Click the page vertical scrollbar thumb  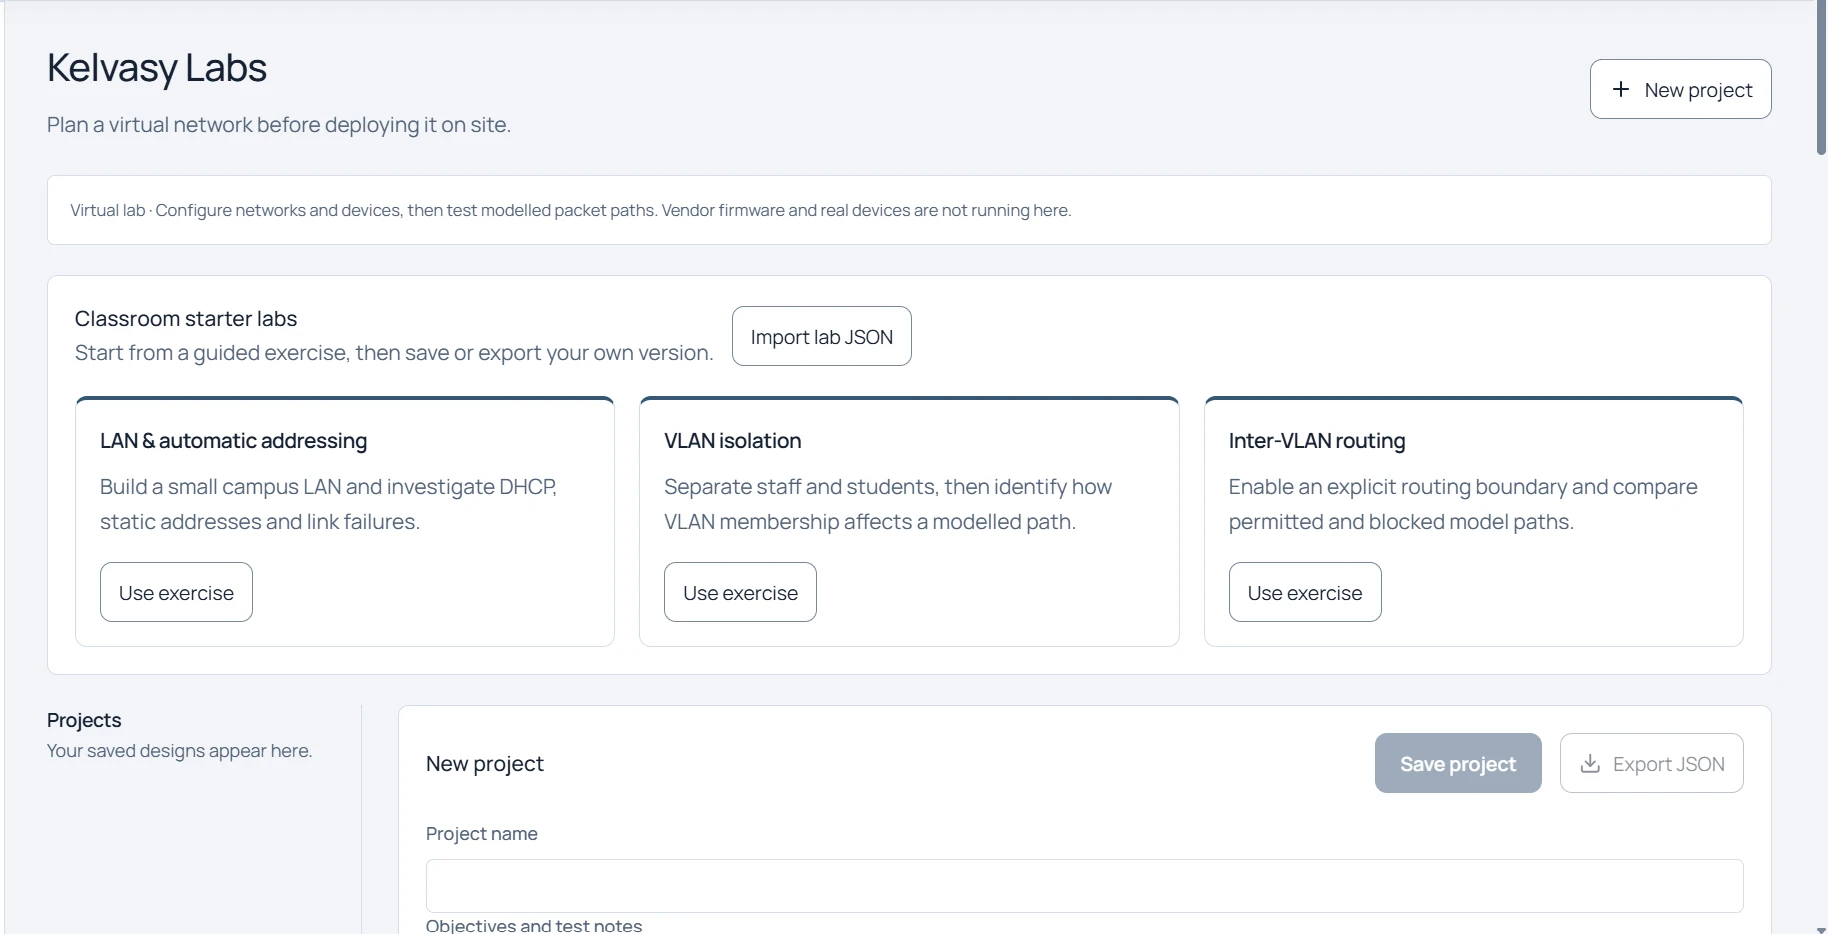point(1821,78)
